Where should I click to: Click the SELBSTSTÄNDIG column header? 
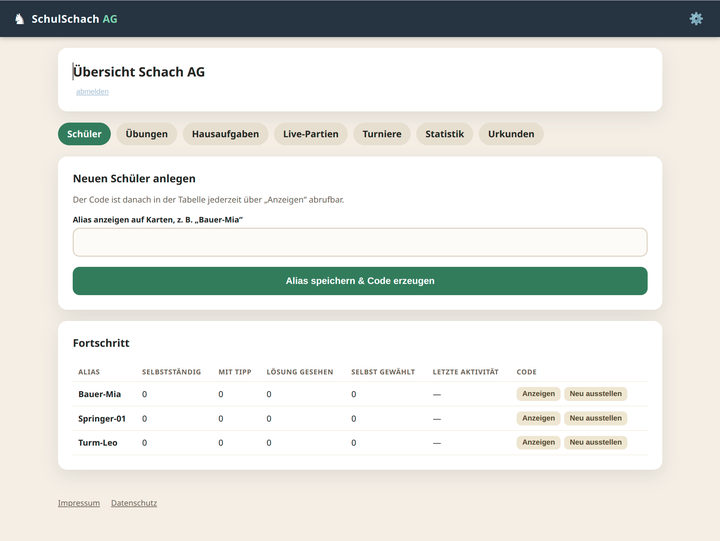171,372
